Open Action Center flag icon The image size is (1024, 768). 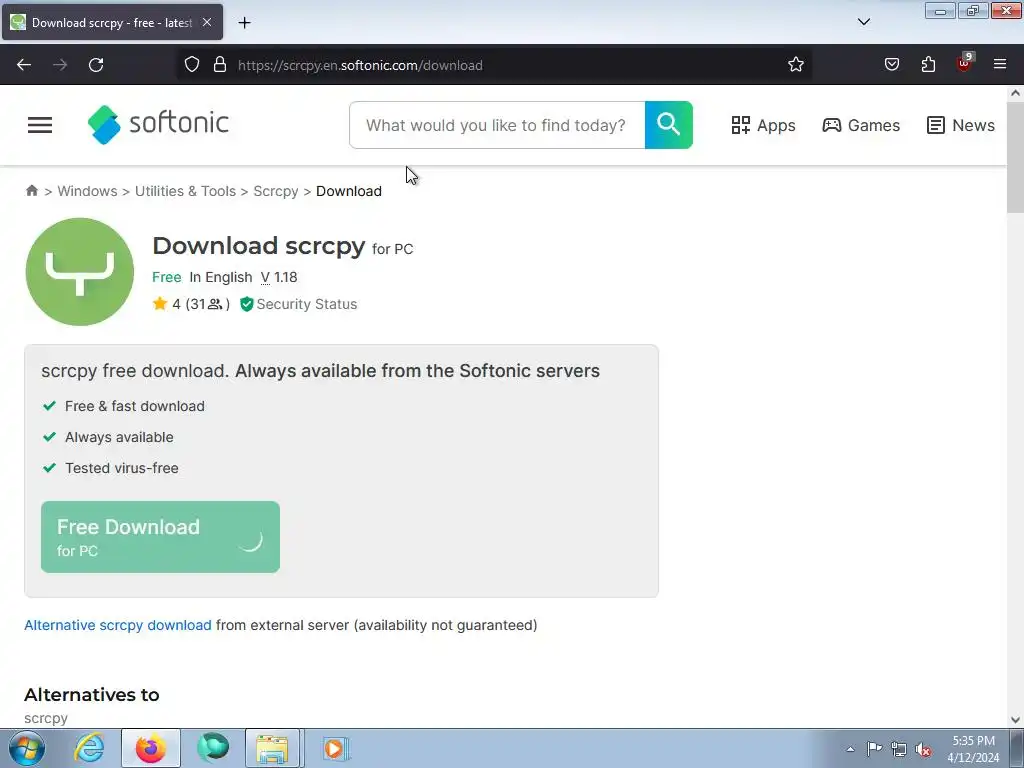874,748
